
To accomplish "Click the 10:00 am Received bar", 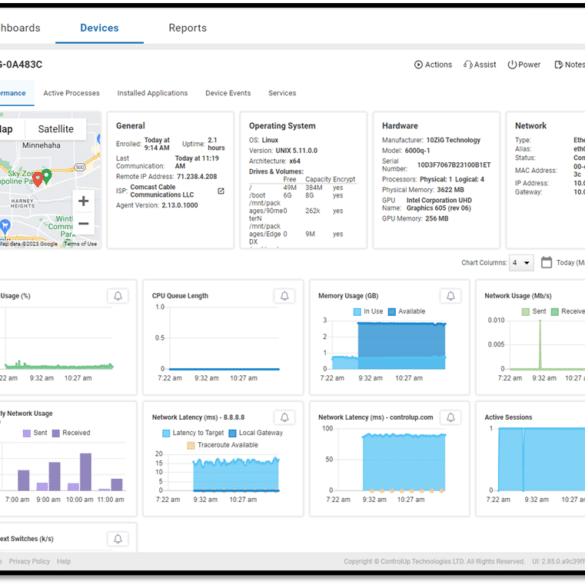I will click(85, 472).
